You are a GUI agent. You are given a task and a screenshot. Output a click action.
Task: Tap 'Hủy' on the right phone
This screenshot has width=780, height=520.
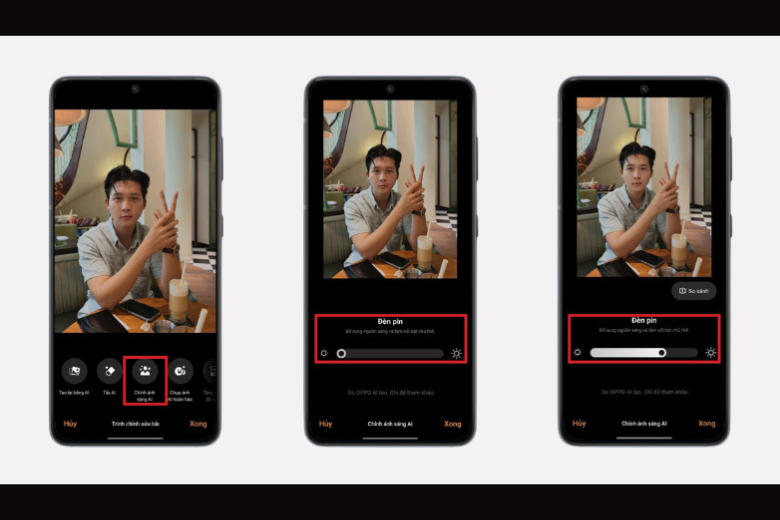[x=579, y=423]
